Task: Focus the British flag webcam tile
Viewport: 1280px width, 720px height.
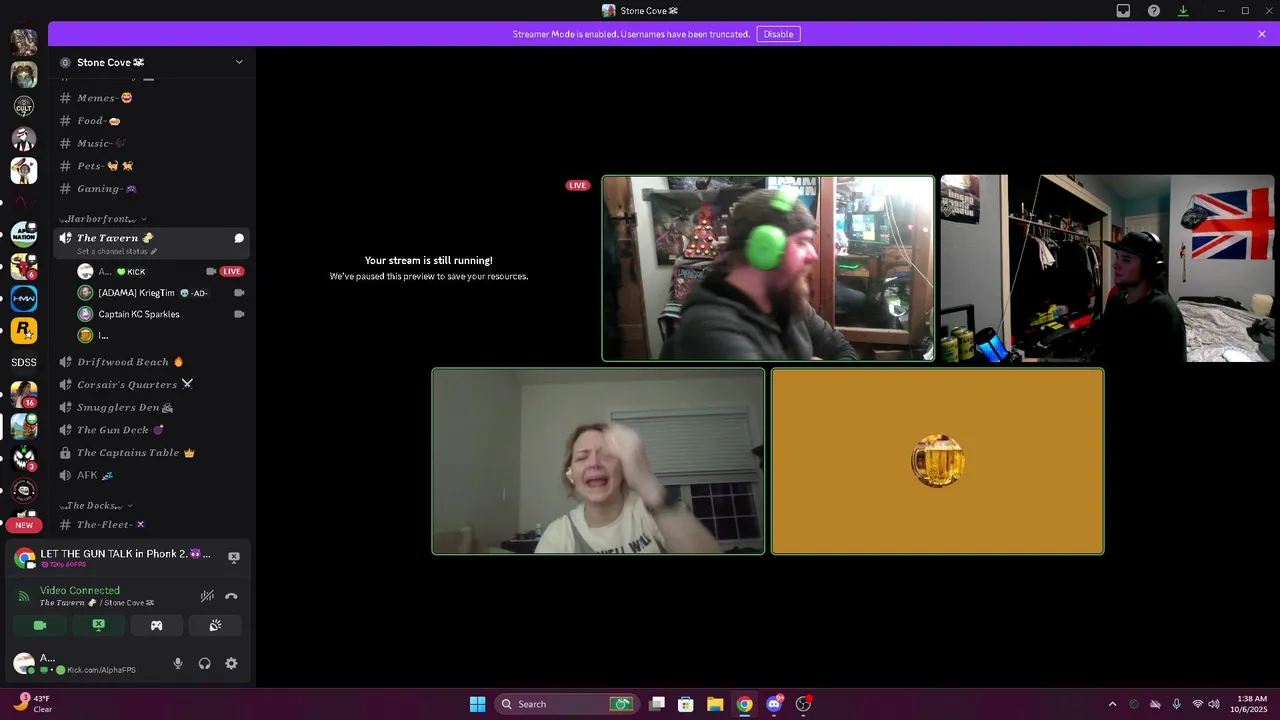Action: (x=1107, y=268)
